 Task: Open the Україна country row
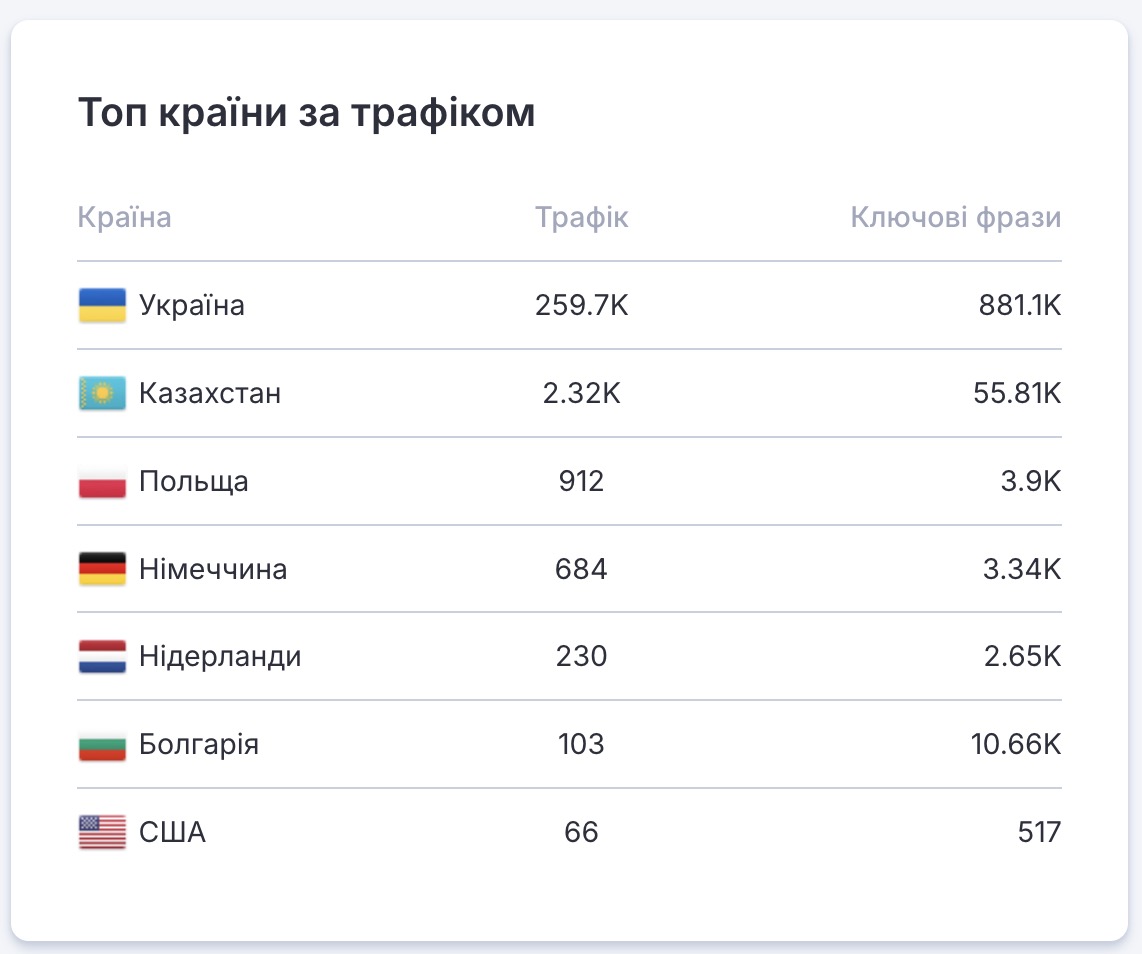coord(192,305)
